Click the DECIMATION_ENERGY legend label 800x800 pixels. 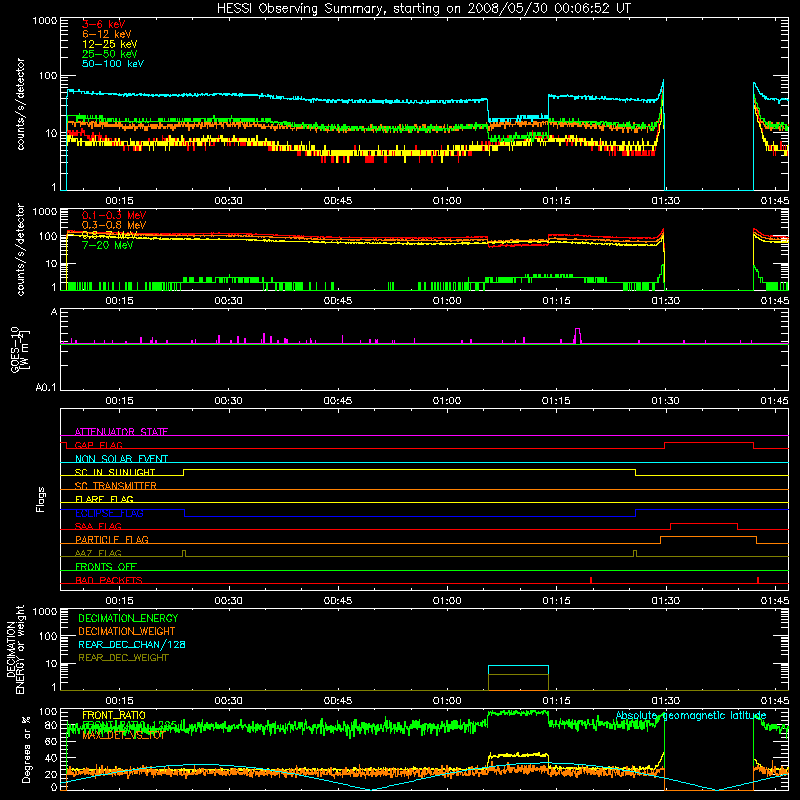[128, 618]
